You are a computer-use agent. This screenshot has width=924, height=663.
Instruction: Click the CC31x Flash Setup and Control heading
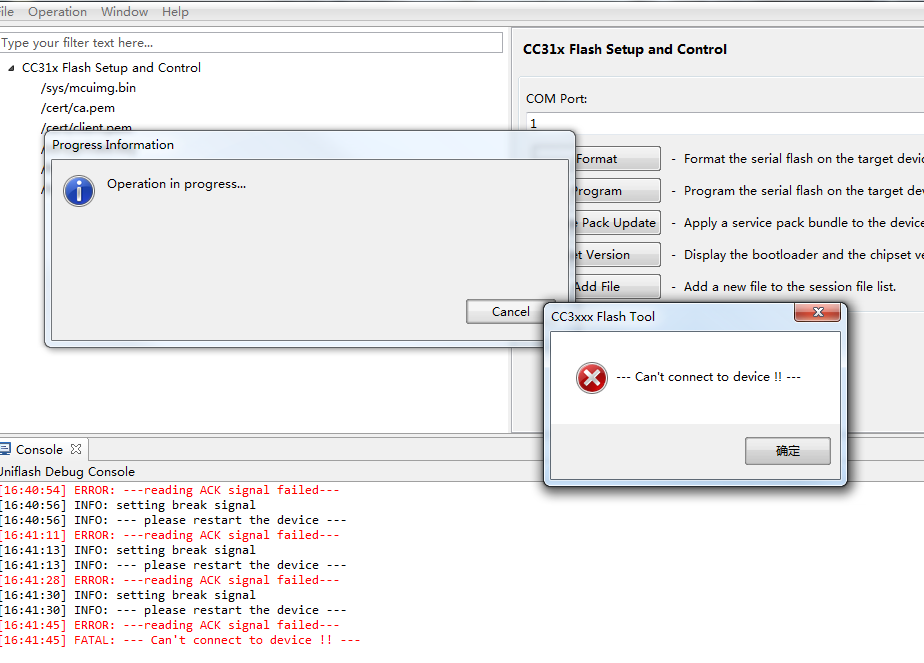click(625, 50)
